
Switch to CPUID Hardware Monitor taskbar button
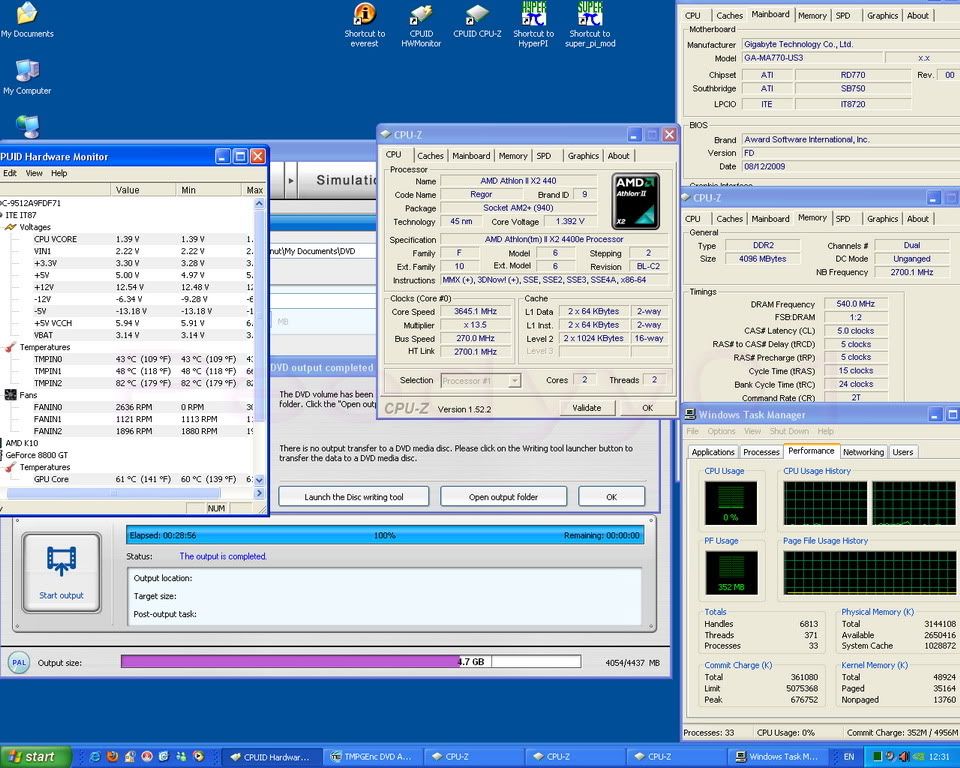click(x=271, y=757)
